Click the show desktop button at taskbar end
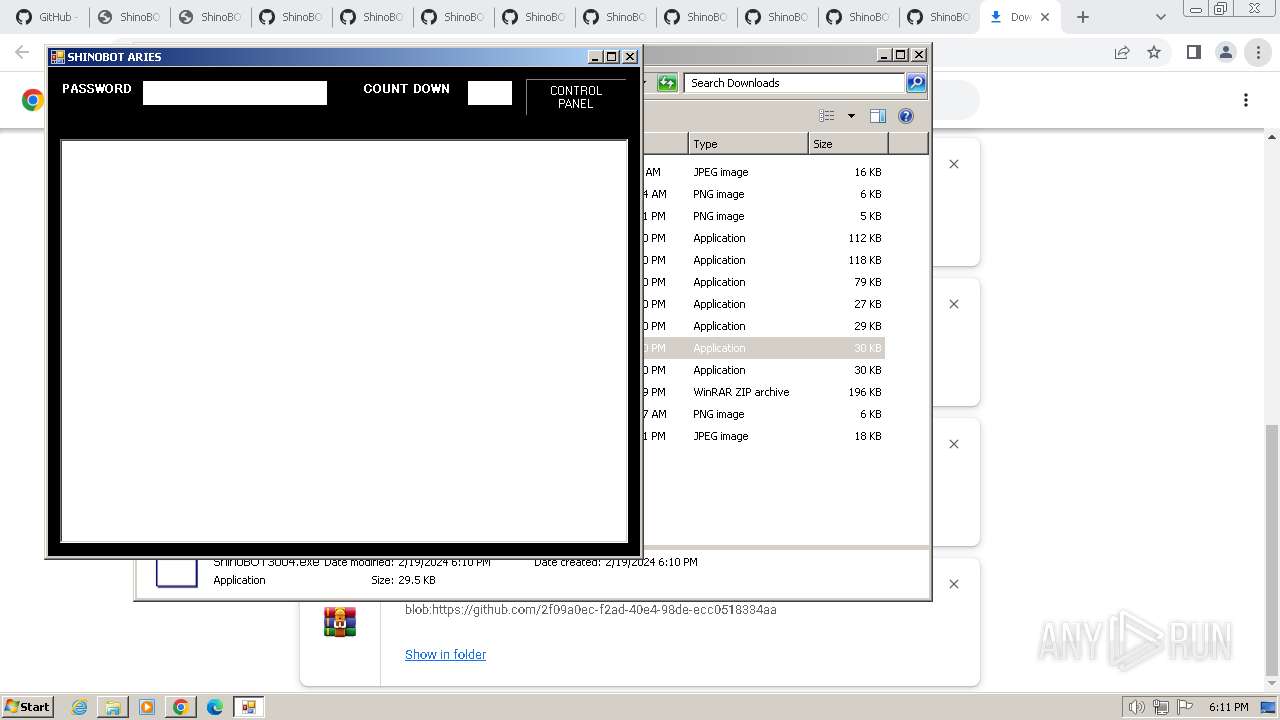 [x=1269, y=707]
